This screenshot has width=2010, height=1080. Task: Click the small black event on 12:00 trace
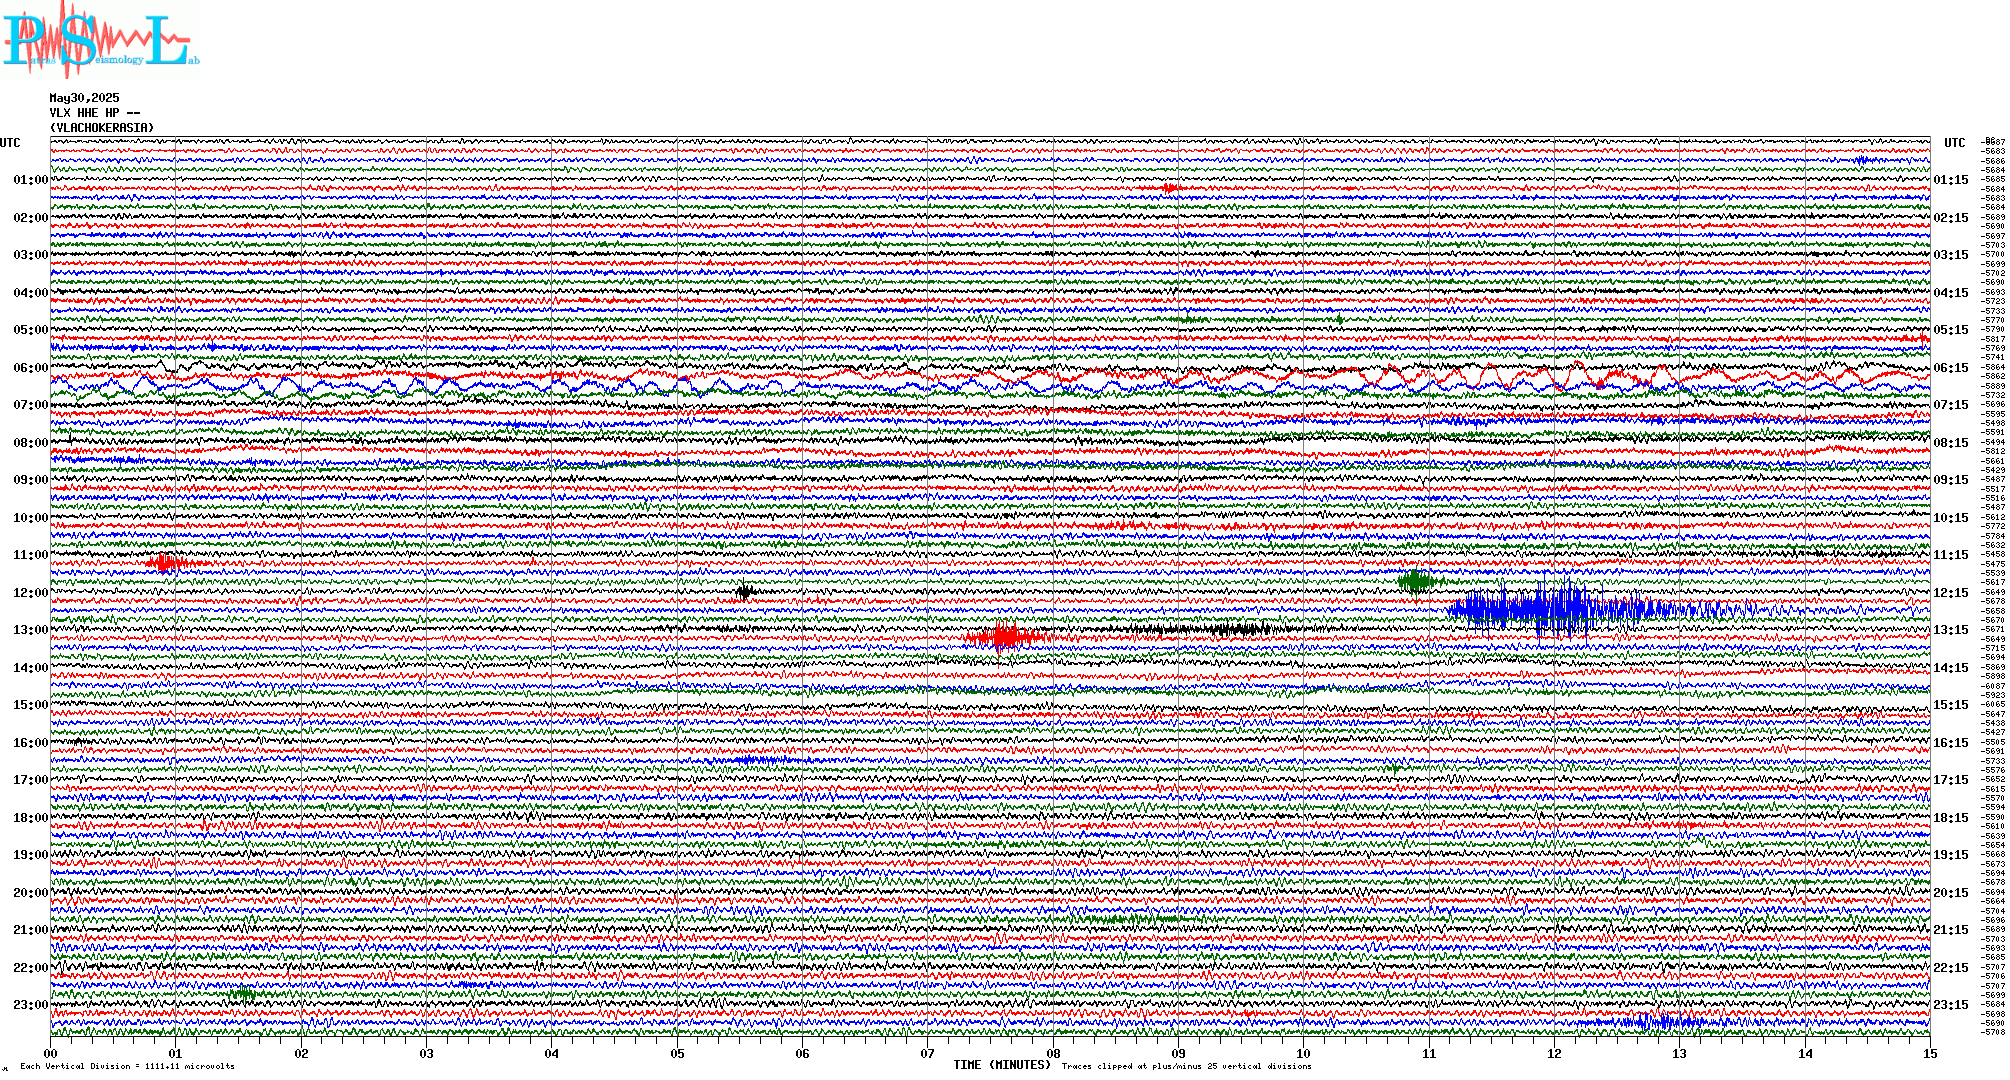[744, 591]
